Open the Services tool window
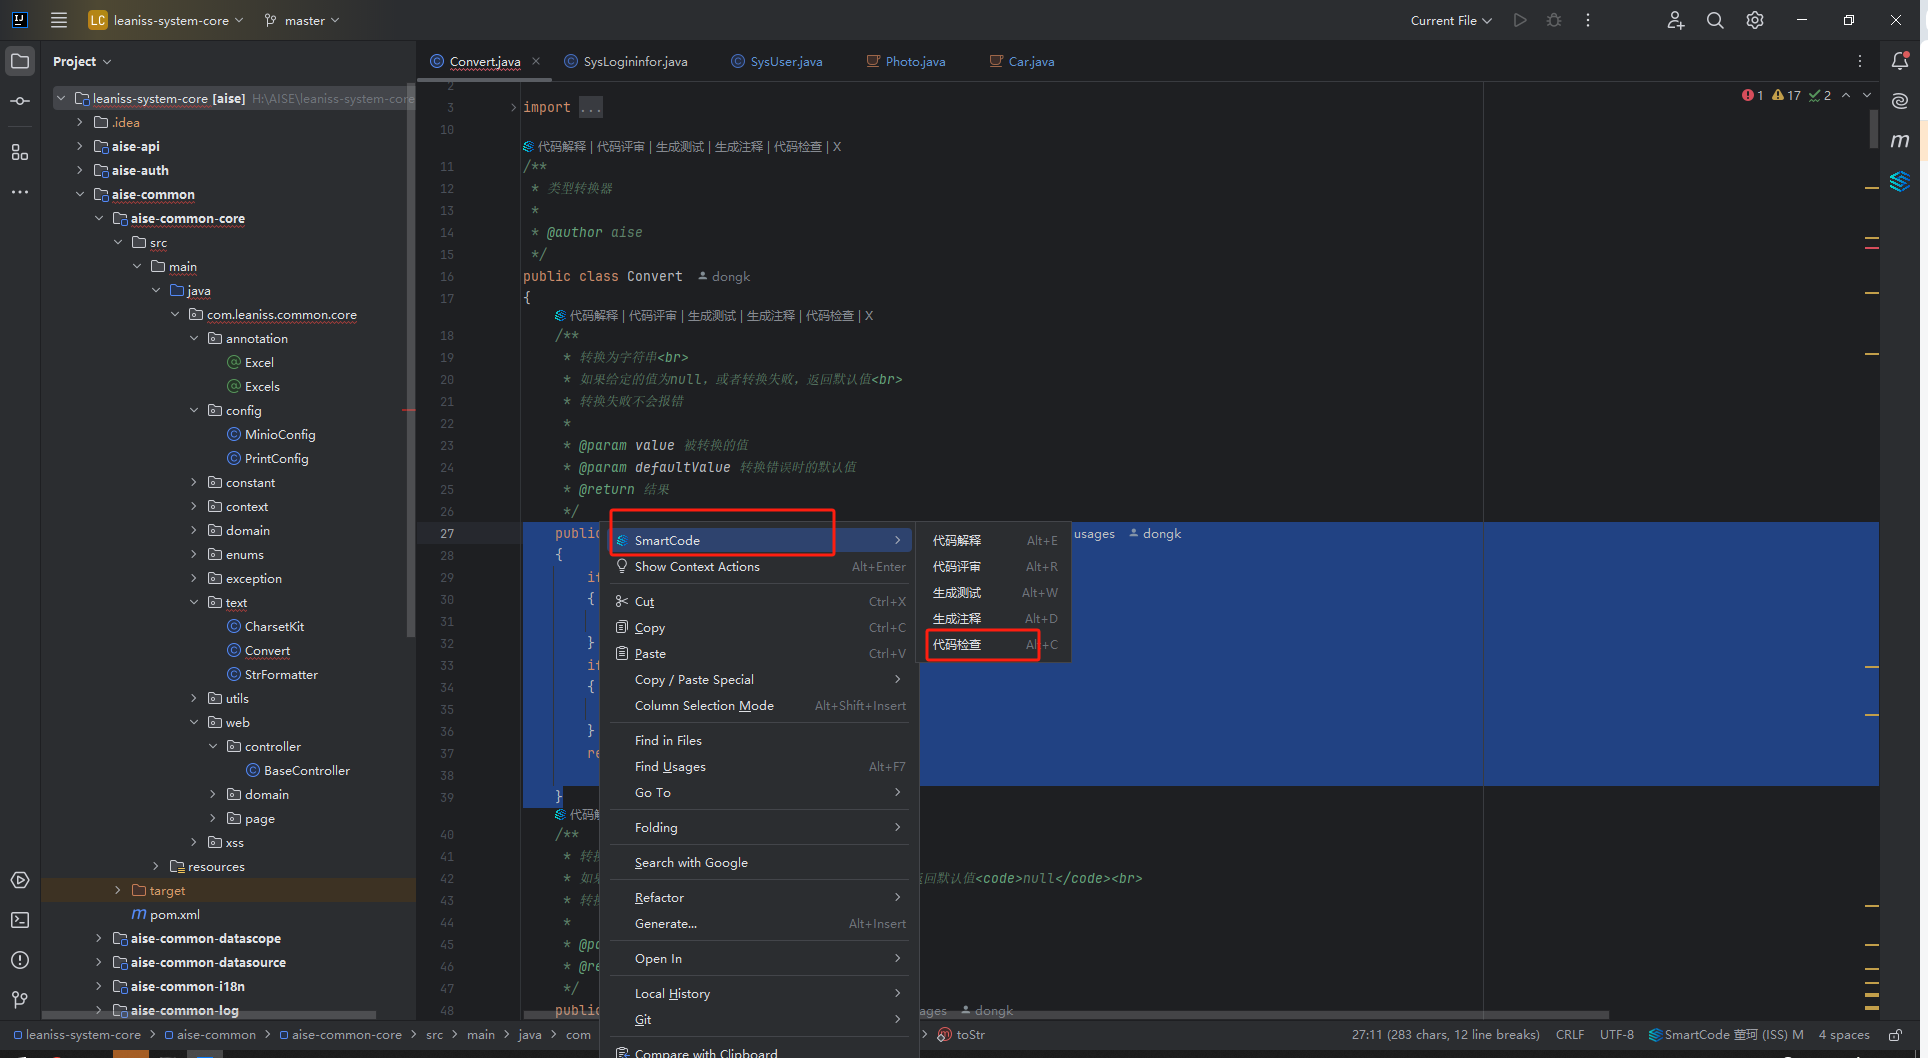 click(20, 880)
